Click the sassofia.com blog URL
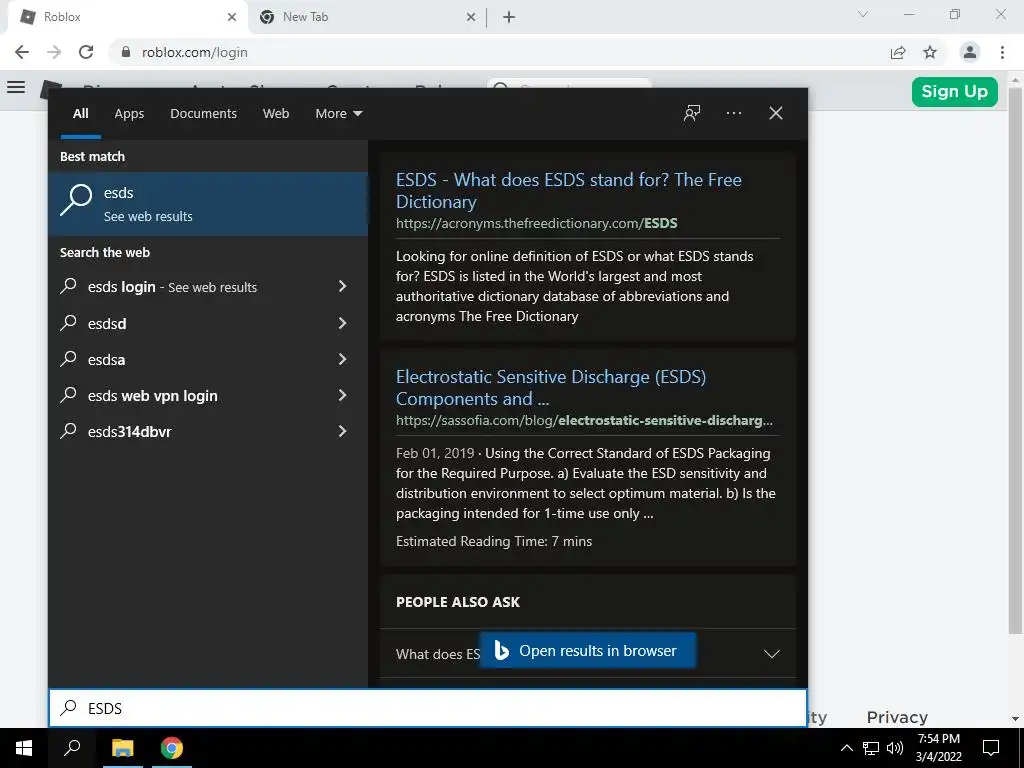Viewport: 1024px width, 768px height. pos(584,421)
